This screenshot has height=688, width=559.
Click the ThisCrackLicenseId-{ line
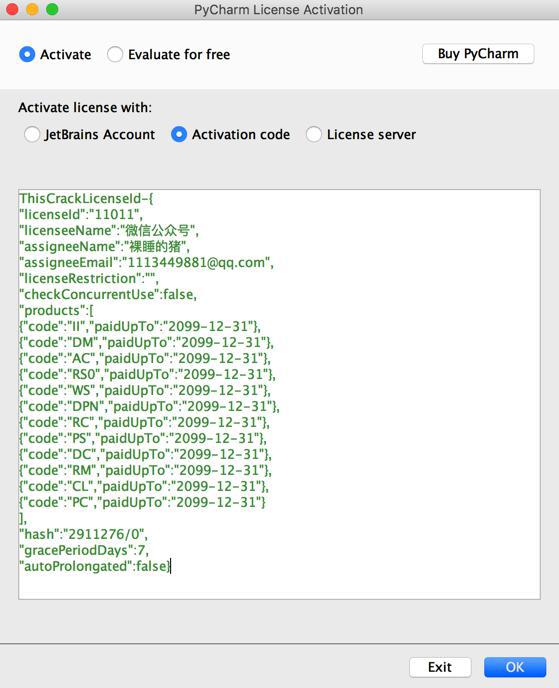(x=86, y=199)
